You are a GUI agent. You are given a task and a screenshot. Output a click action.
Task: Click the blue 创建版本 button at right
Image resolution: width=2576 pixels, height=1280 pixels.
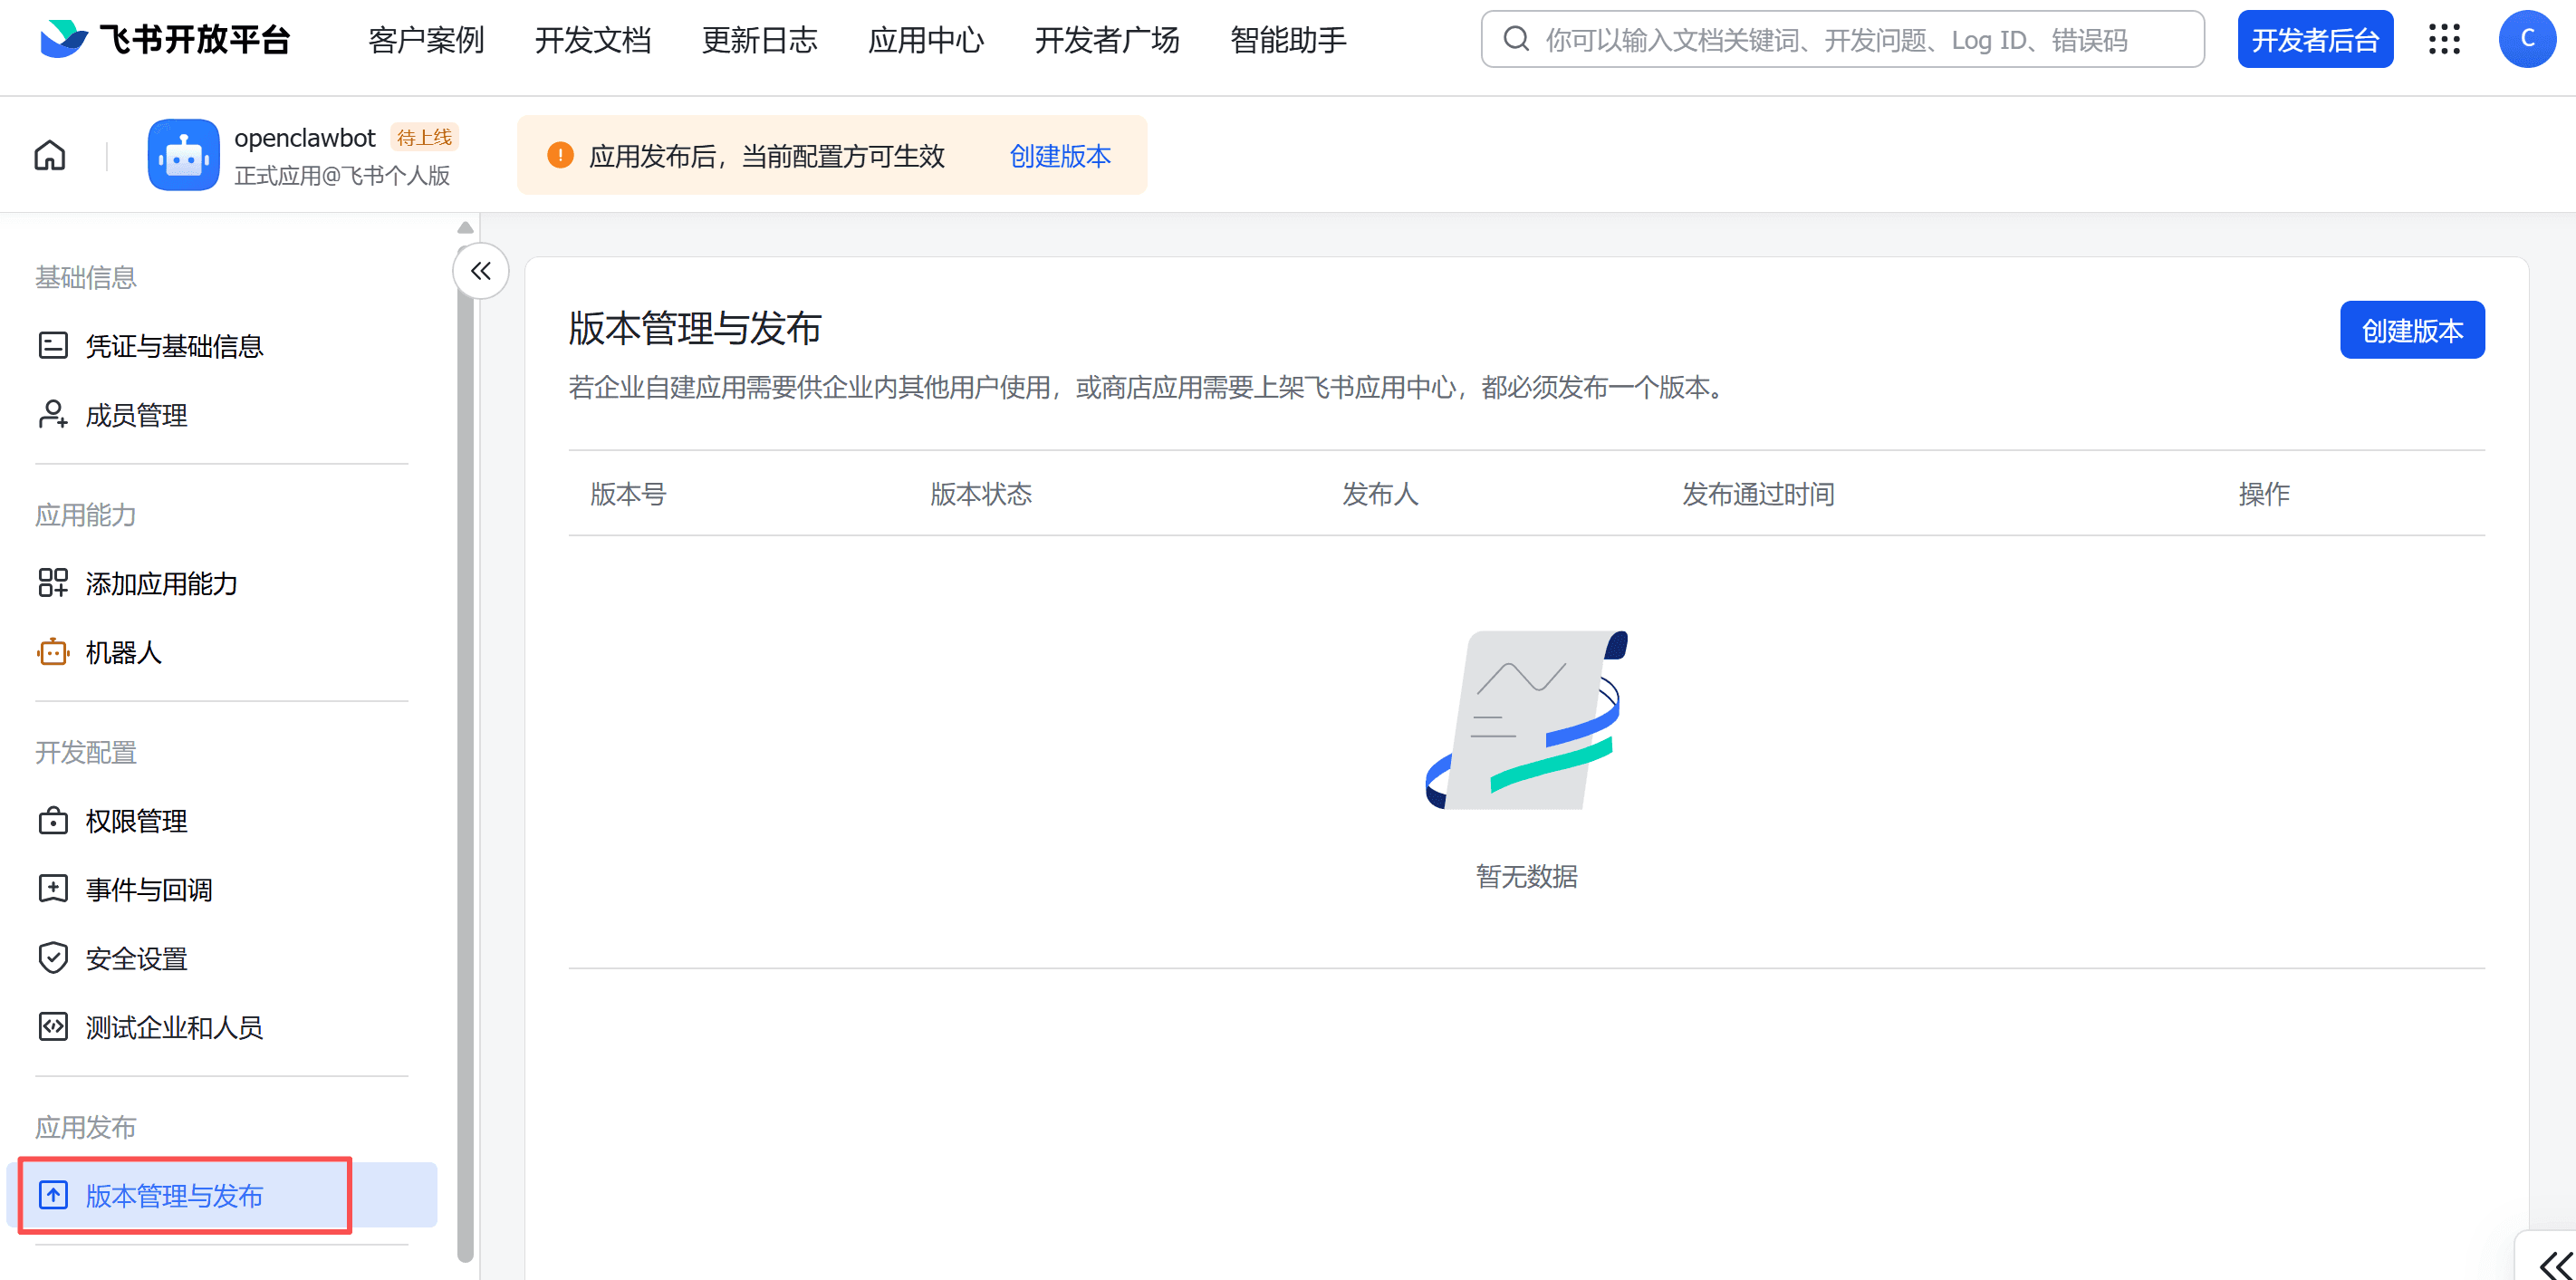click(2412, 330)
